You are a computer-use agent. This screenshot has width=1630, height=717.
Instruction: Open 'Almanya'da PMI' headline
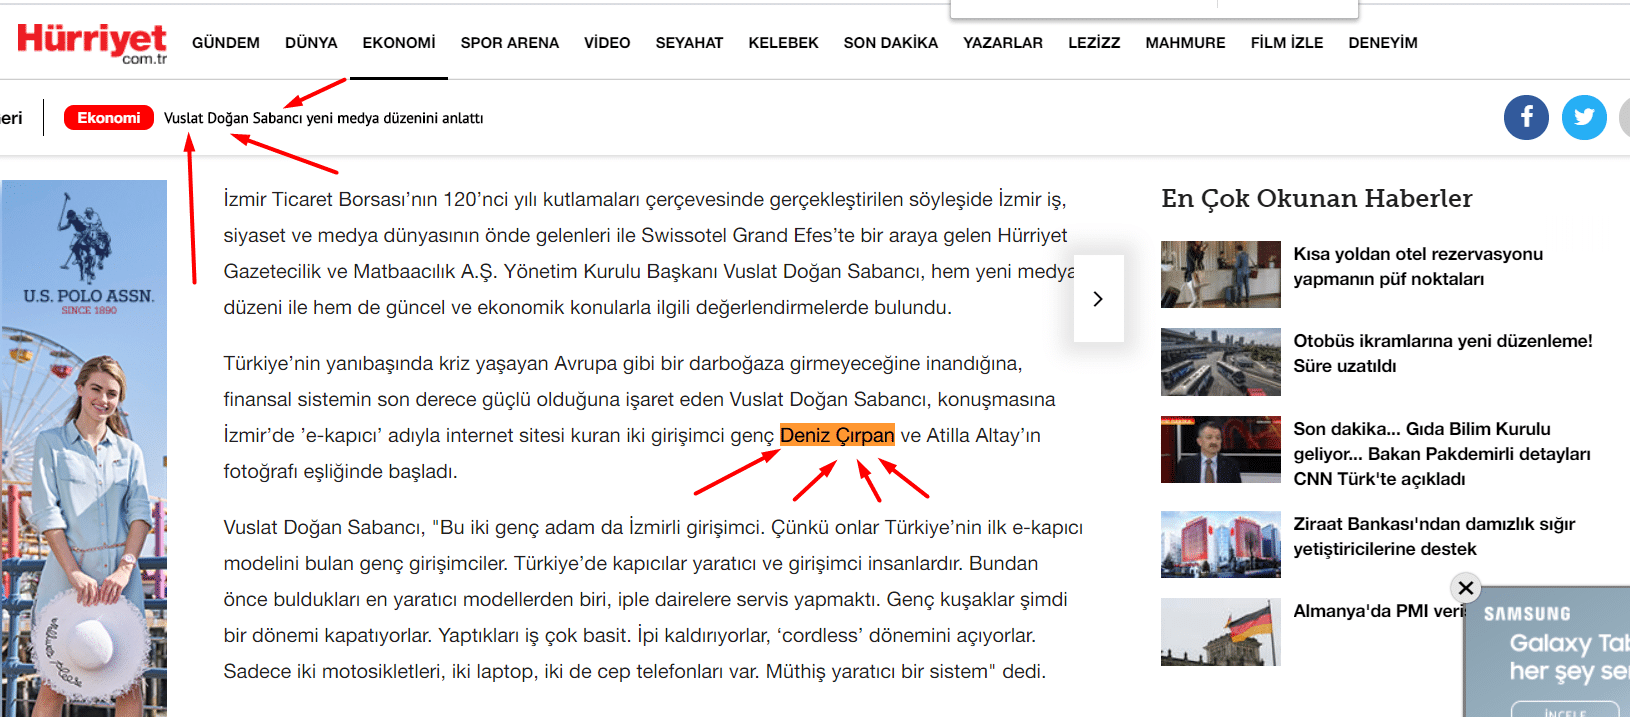[x=1379, y=611]
